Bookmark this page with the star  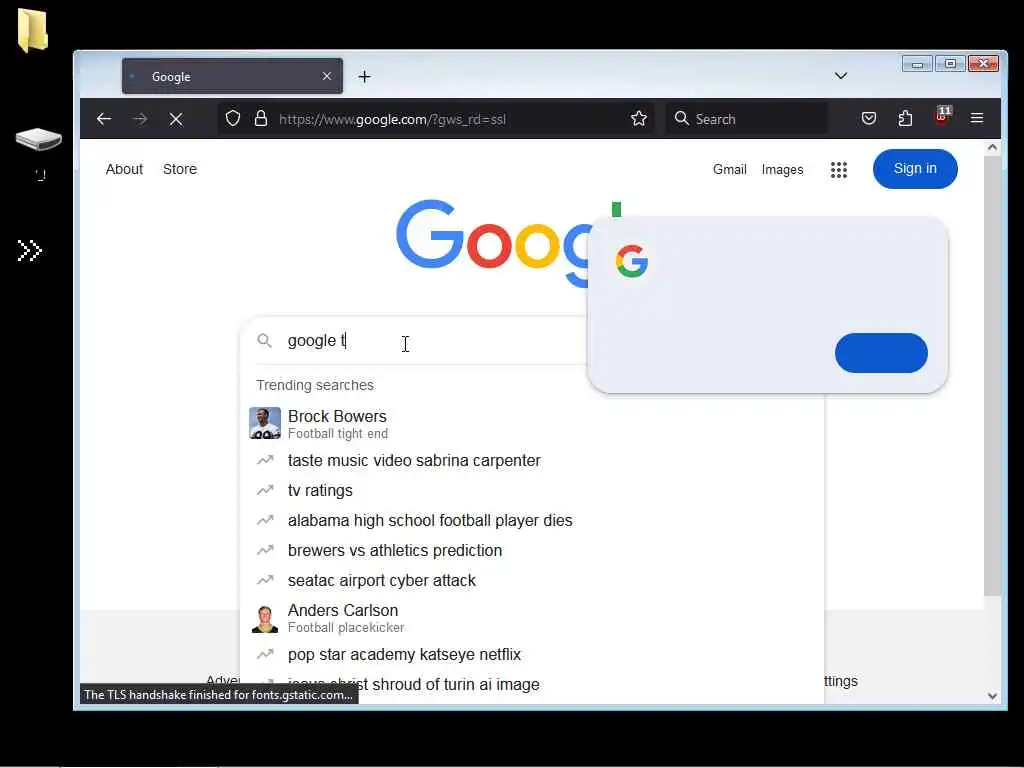pyautogui.click(x=639, y=118)
